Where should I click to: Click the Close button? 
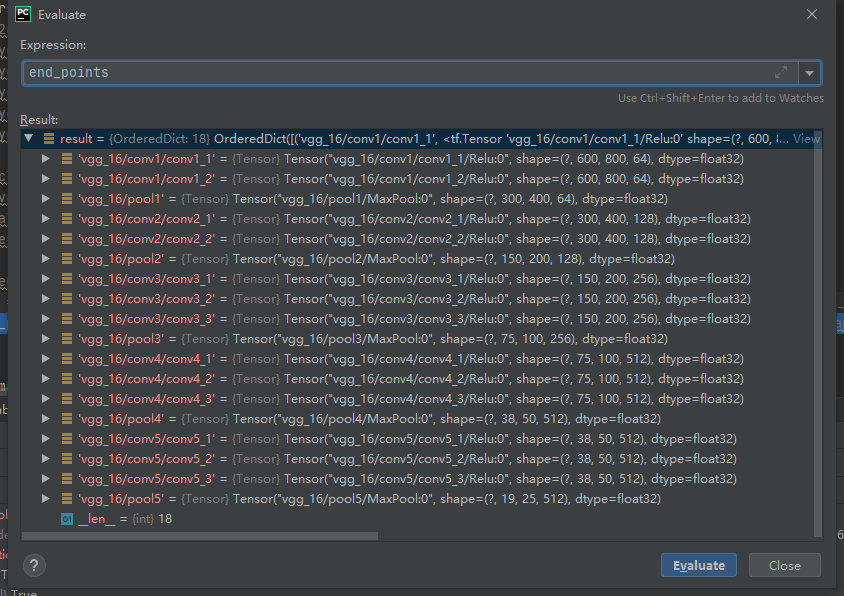click(784, 565)
